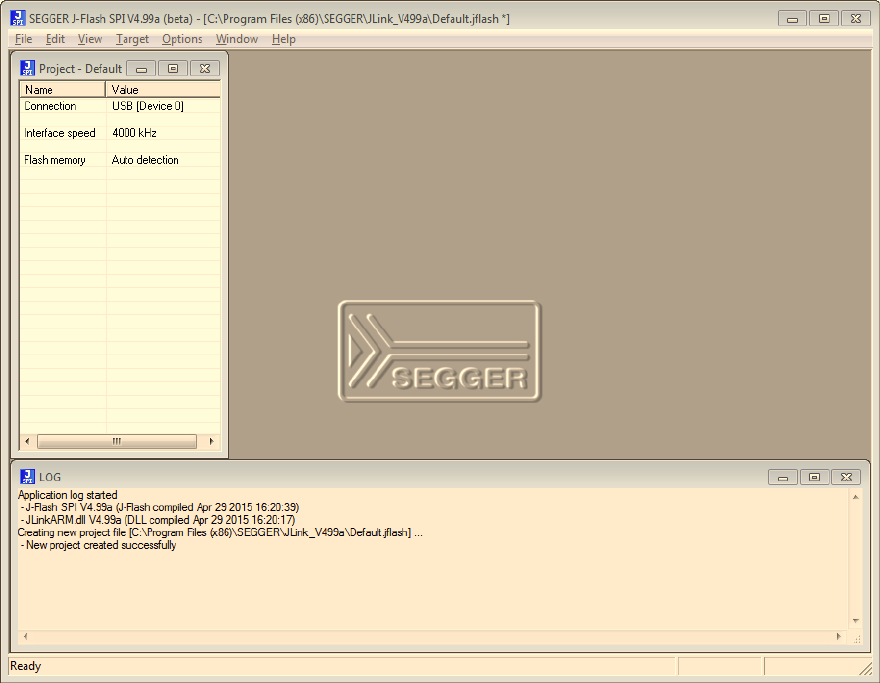
Task: Select the Auto detection value
Action: tap(145, 160)
